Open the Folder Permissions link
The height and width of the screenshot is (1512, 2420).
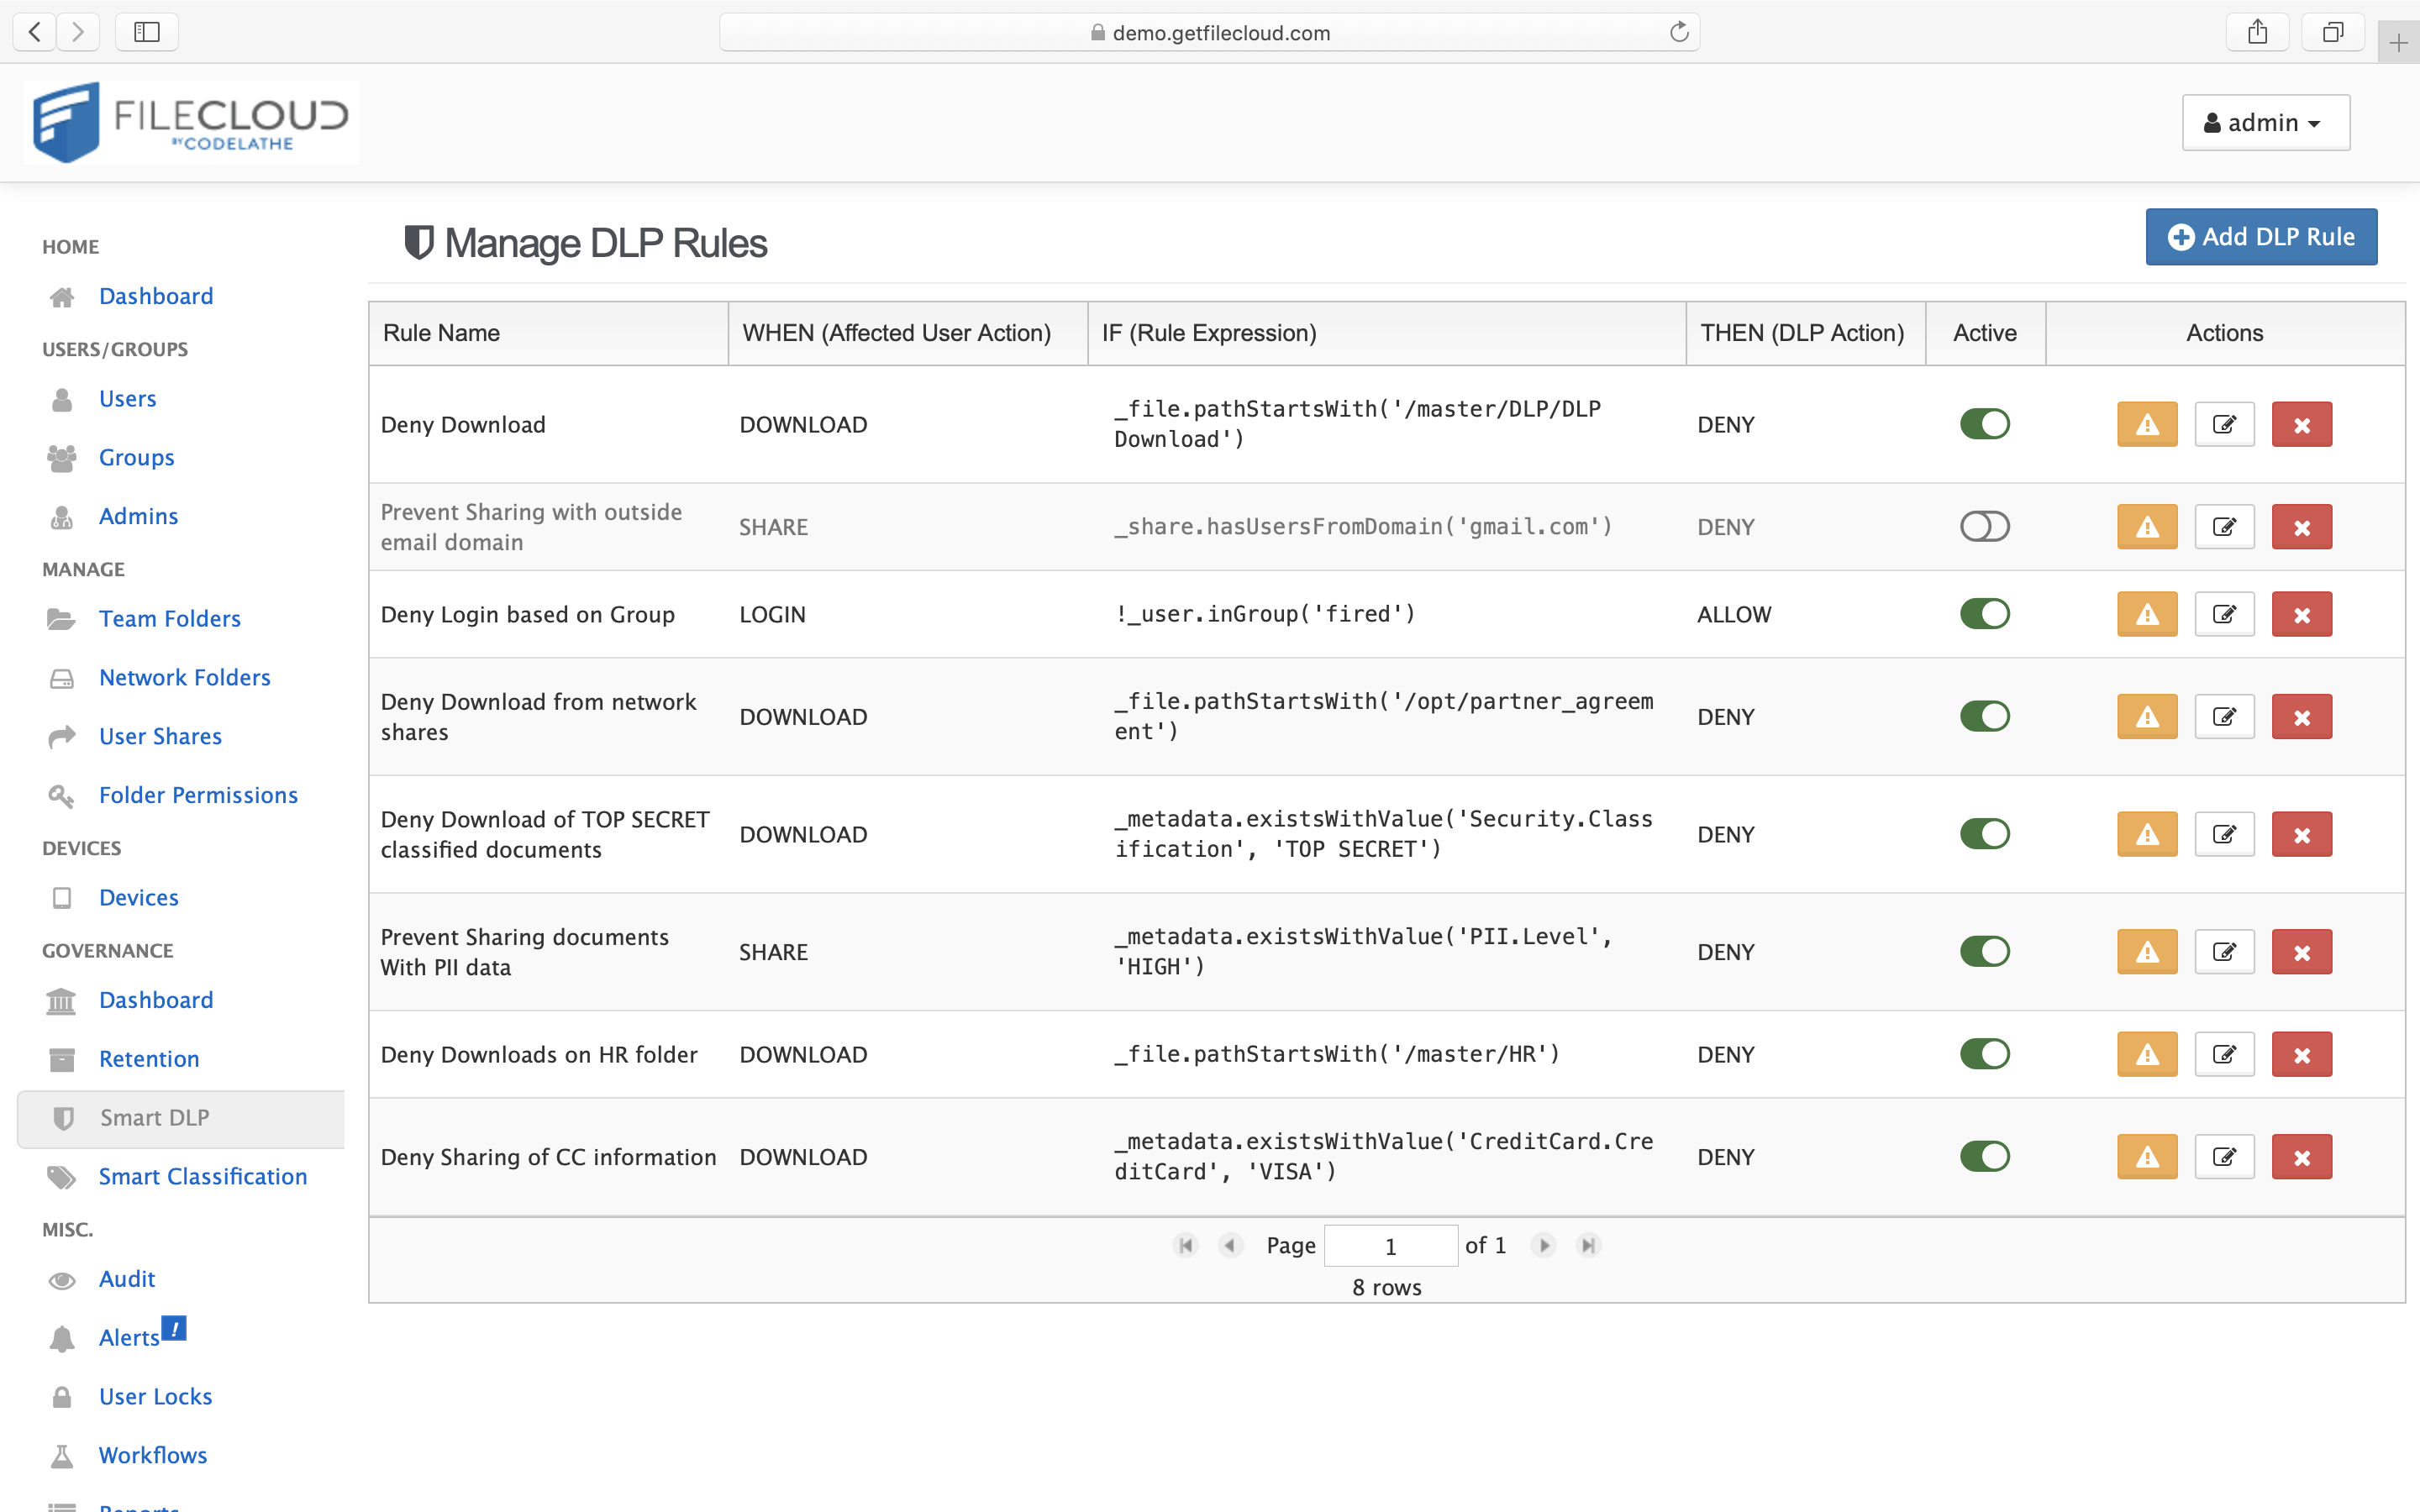click(198, 795)
